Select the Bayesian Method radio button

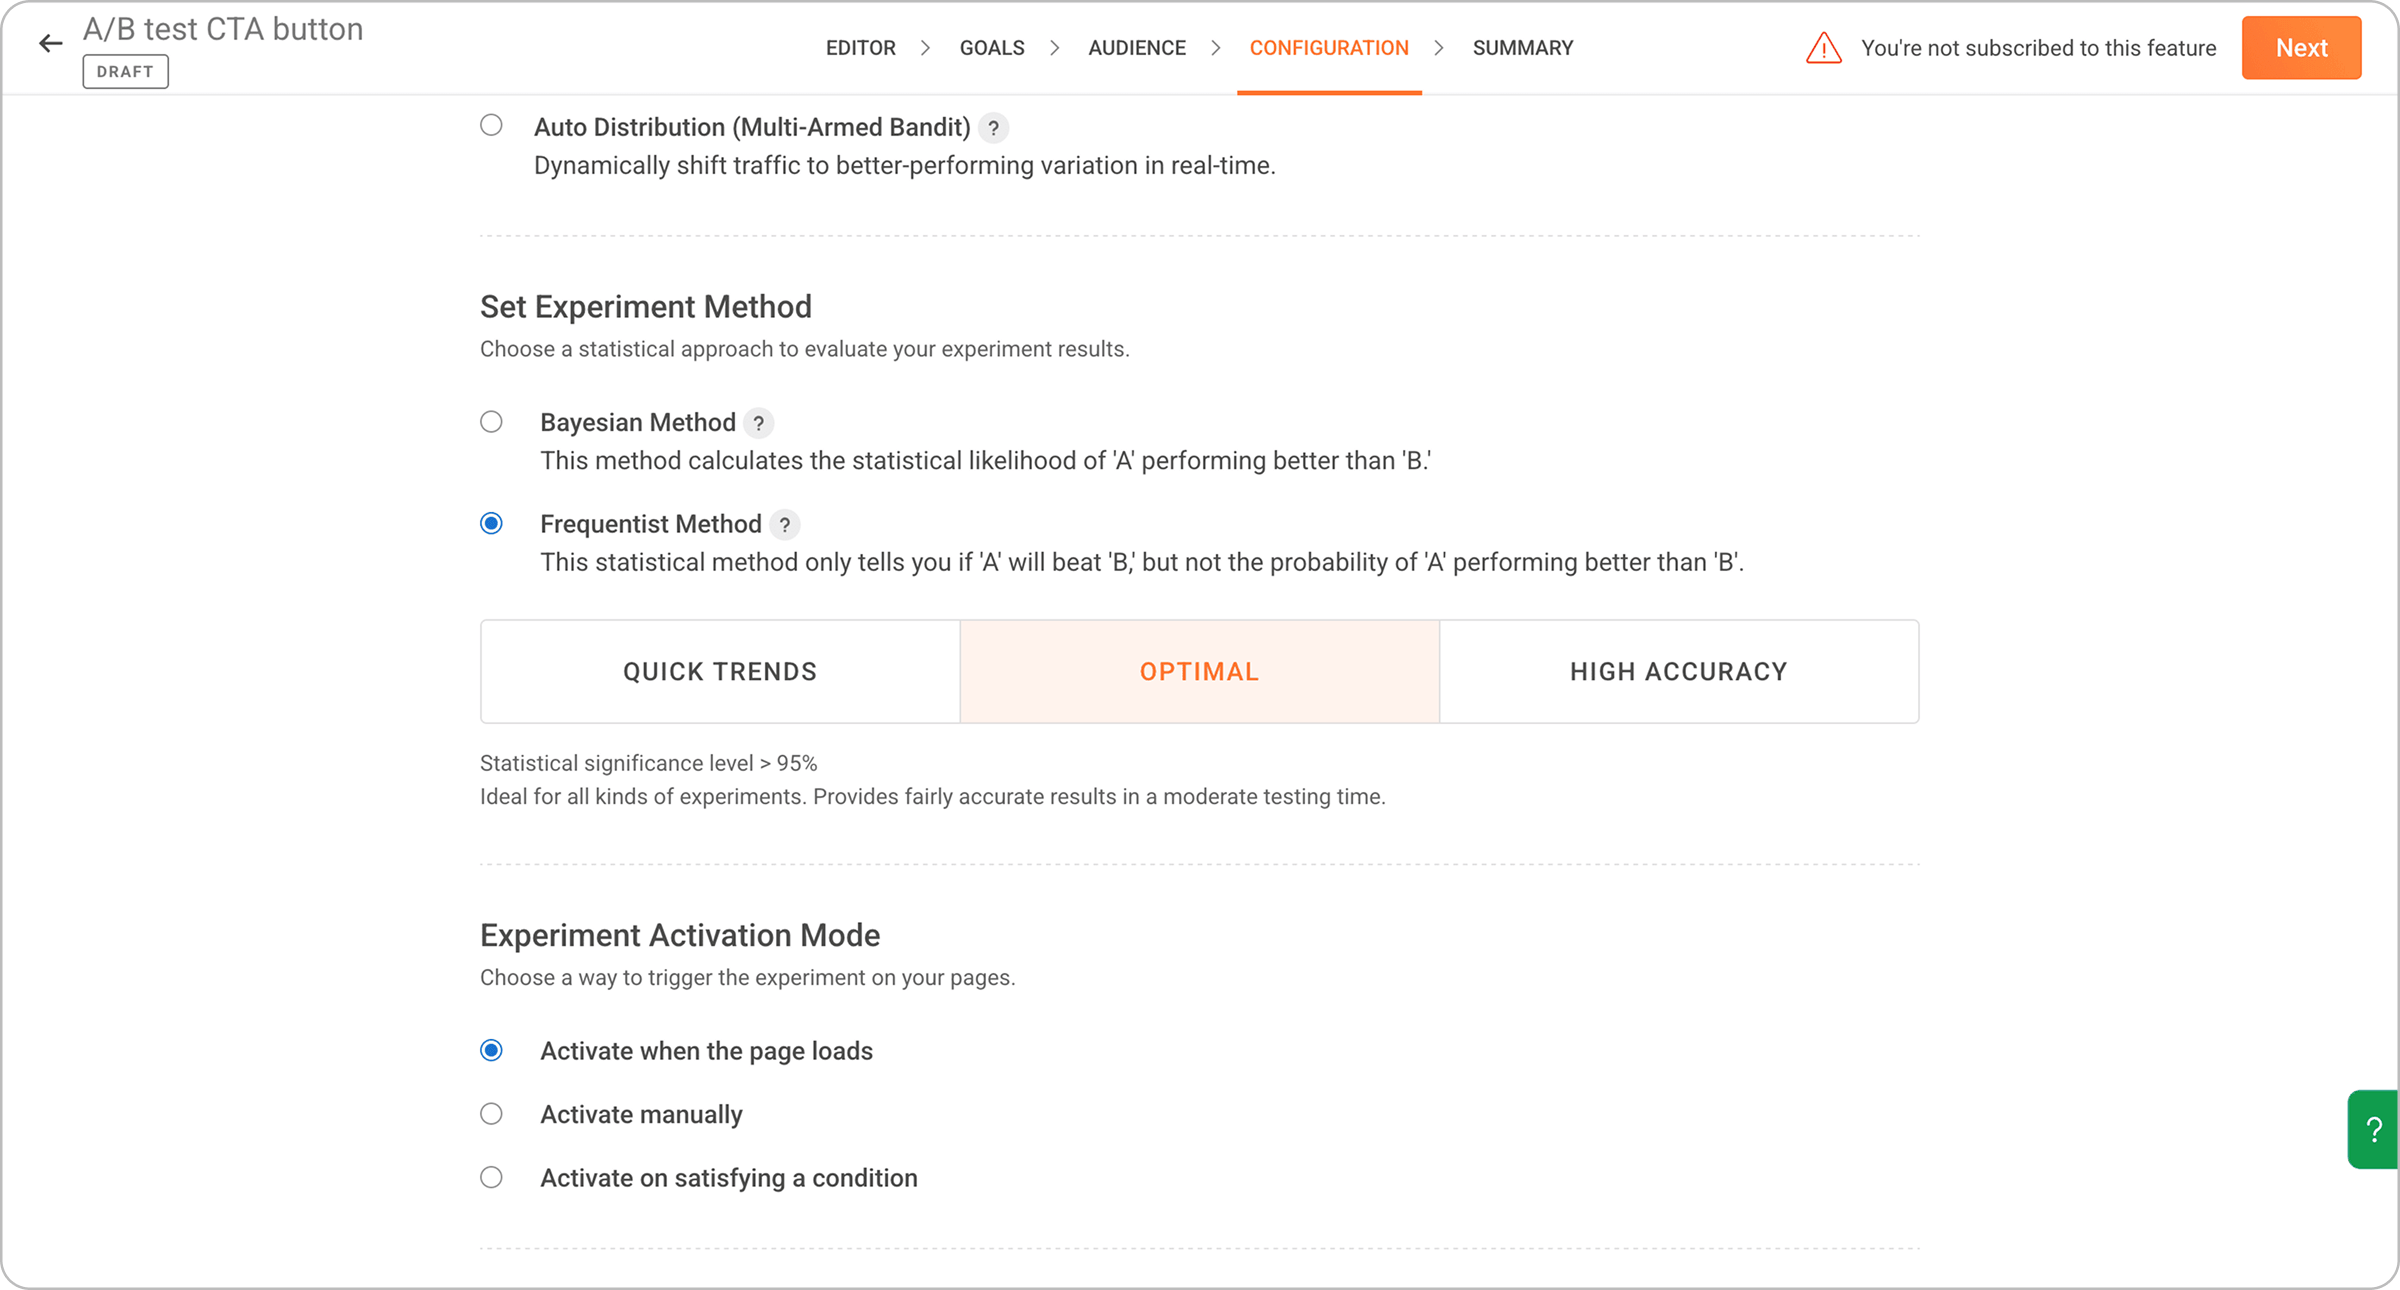[491, 422]
